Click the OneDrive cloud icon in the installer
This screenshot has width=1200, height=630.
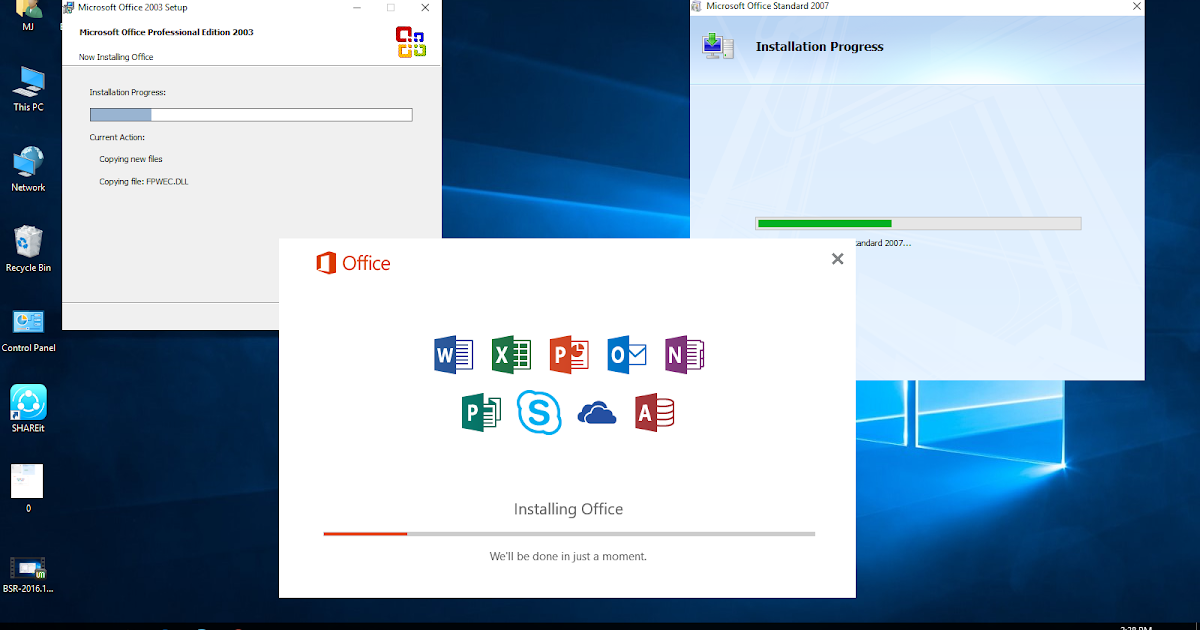pyautogui.click(x=597, y=412)
